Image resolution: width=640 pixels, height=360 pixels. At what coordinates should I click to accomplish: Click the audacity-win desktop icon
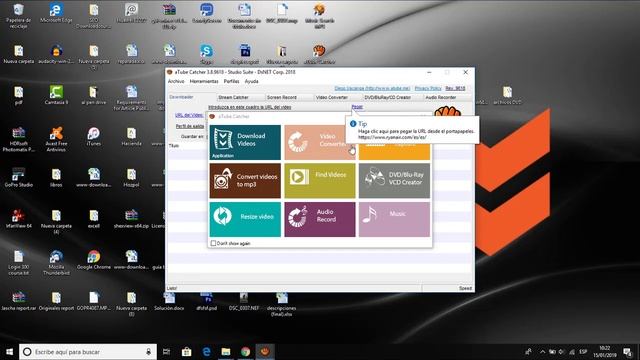(56, 54)
